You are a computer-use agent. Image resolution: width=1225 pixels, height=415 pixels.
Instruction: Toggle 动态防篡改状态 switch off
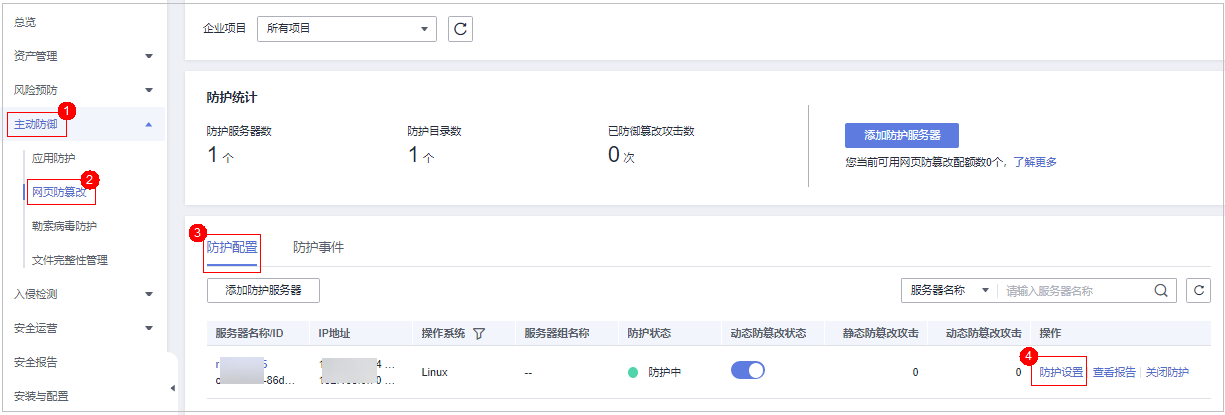tap(748, 371)
